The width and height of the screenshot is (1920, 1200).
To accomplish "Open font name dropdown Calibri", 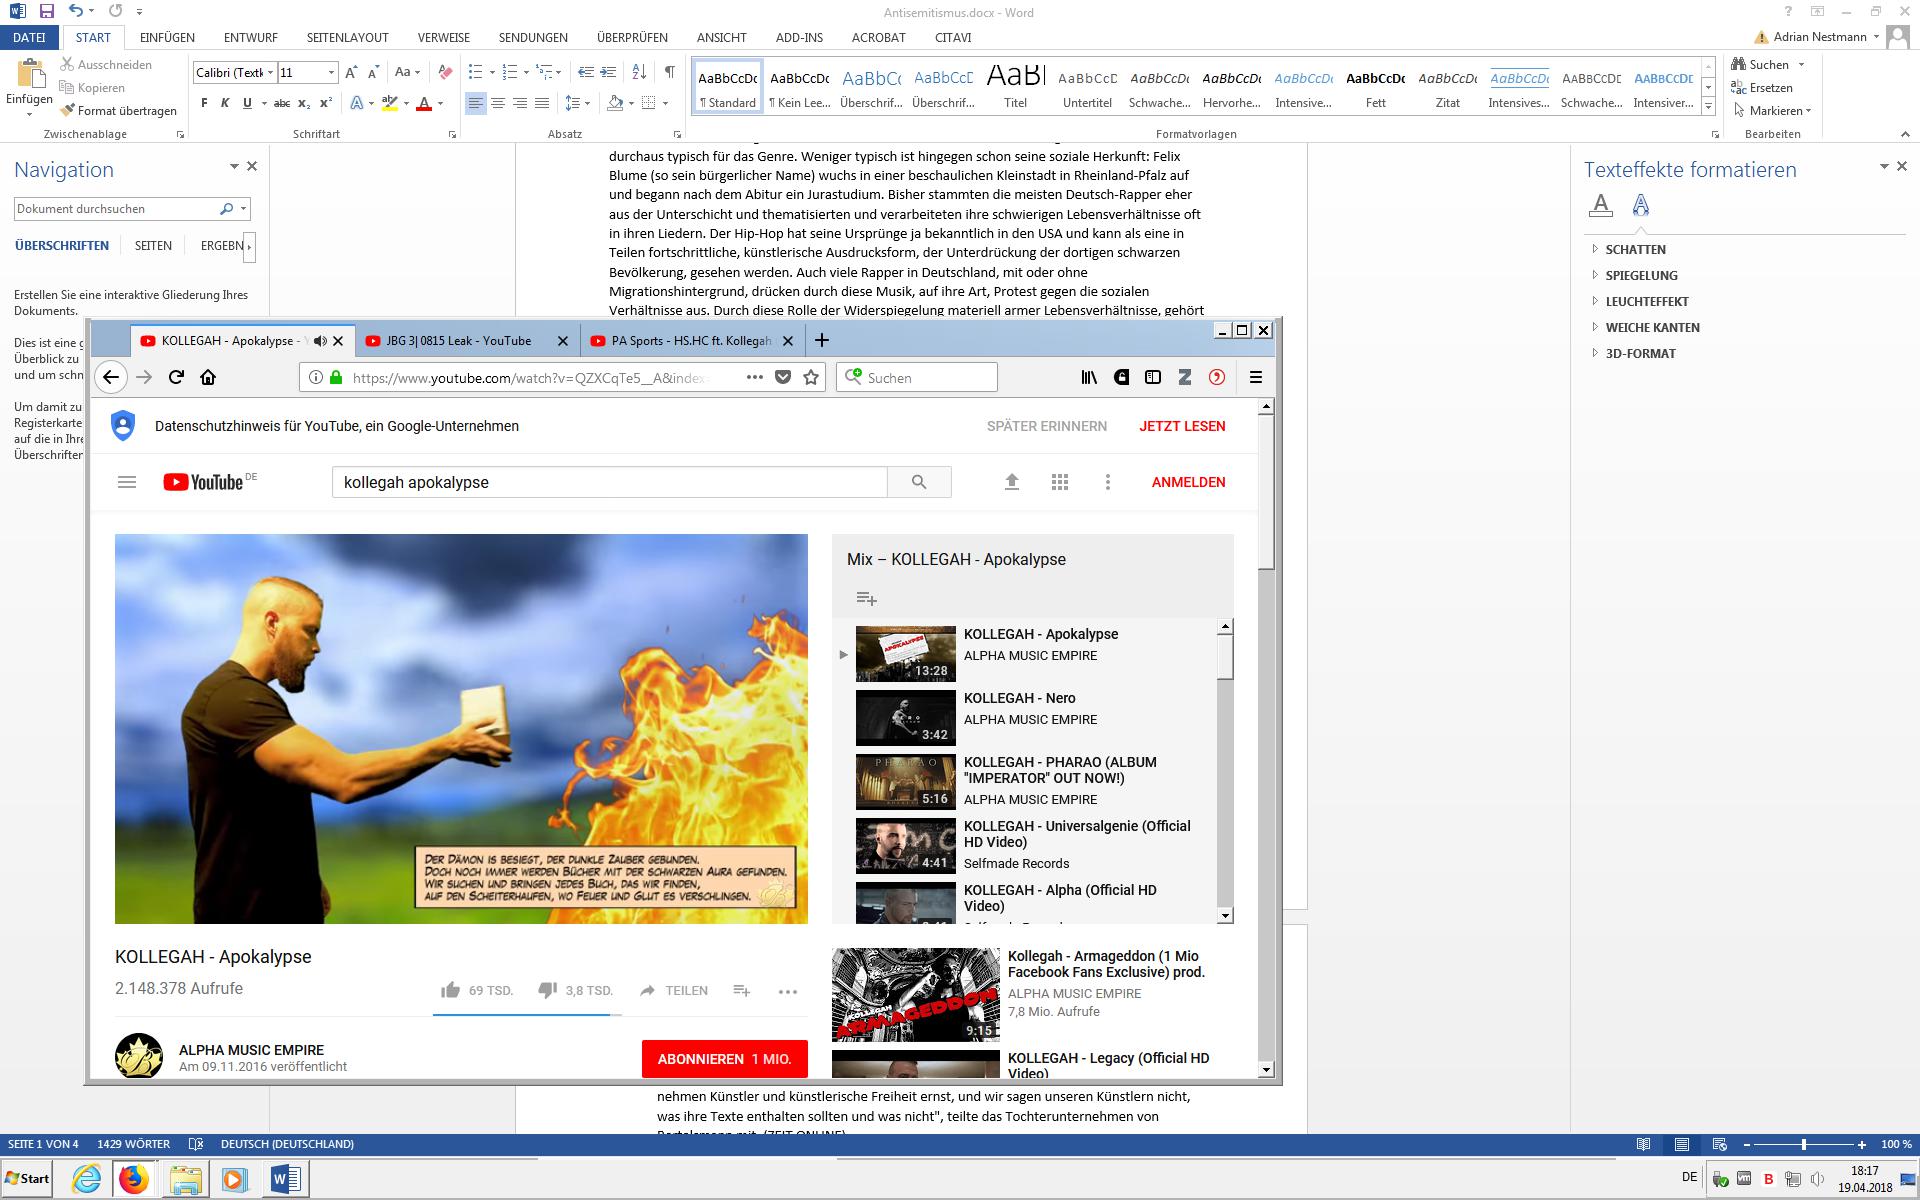I will [x=270, y=72].
